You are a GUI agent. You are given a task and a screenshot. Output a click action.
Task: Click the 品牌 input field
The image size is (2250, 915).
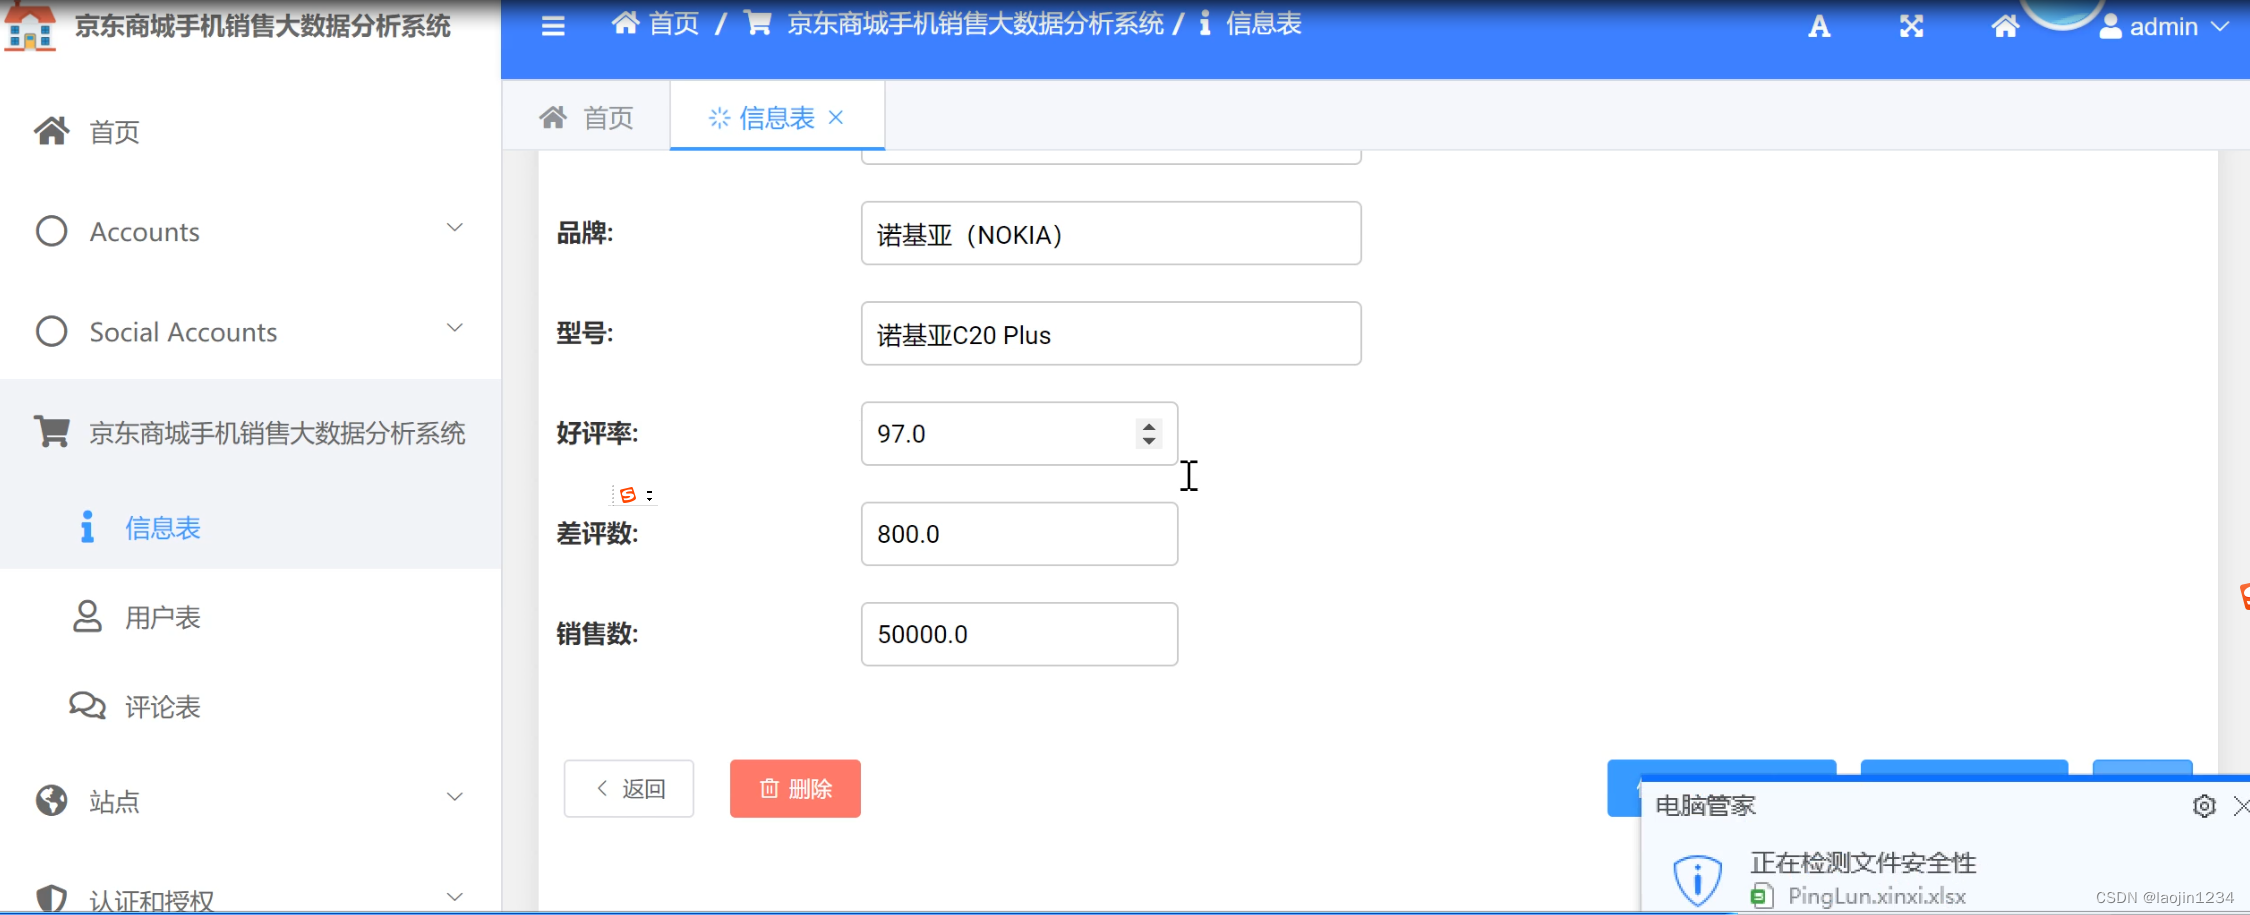[1111, 234]
